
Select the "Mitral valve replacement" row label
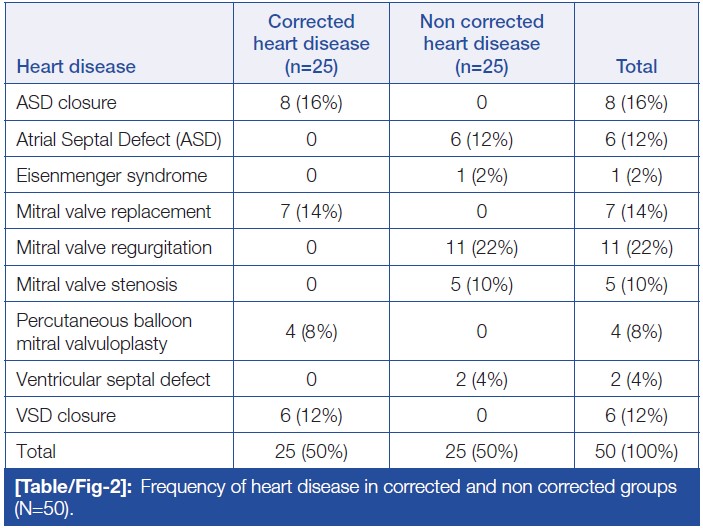pos(114,211)
